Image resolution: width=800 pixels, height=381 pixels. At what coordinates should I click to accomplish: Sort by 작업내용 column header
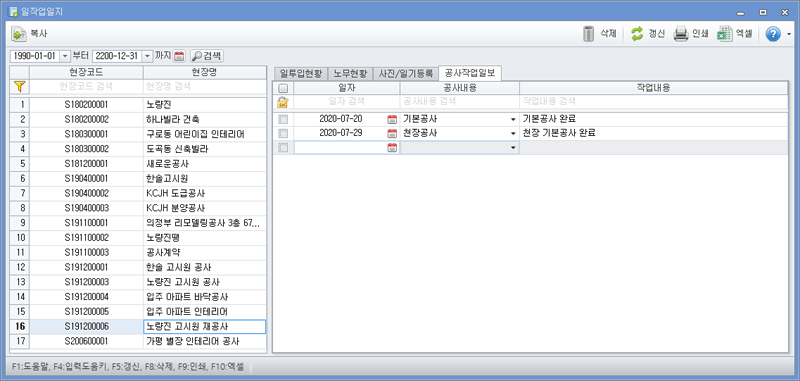(x=653, y=88)
